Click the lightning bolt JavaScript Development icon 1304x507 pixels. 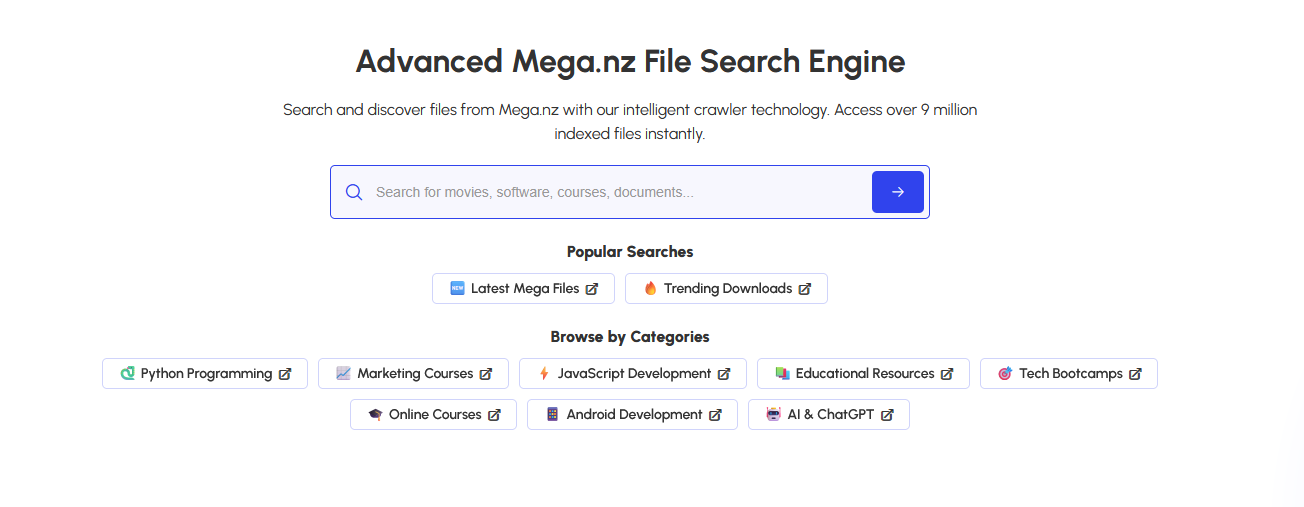click(544, 373)
